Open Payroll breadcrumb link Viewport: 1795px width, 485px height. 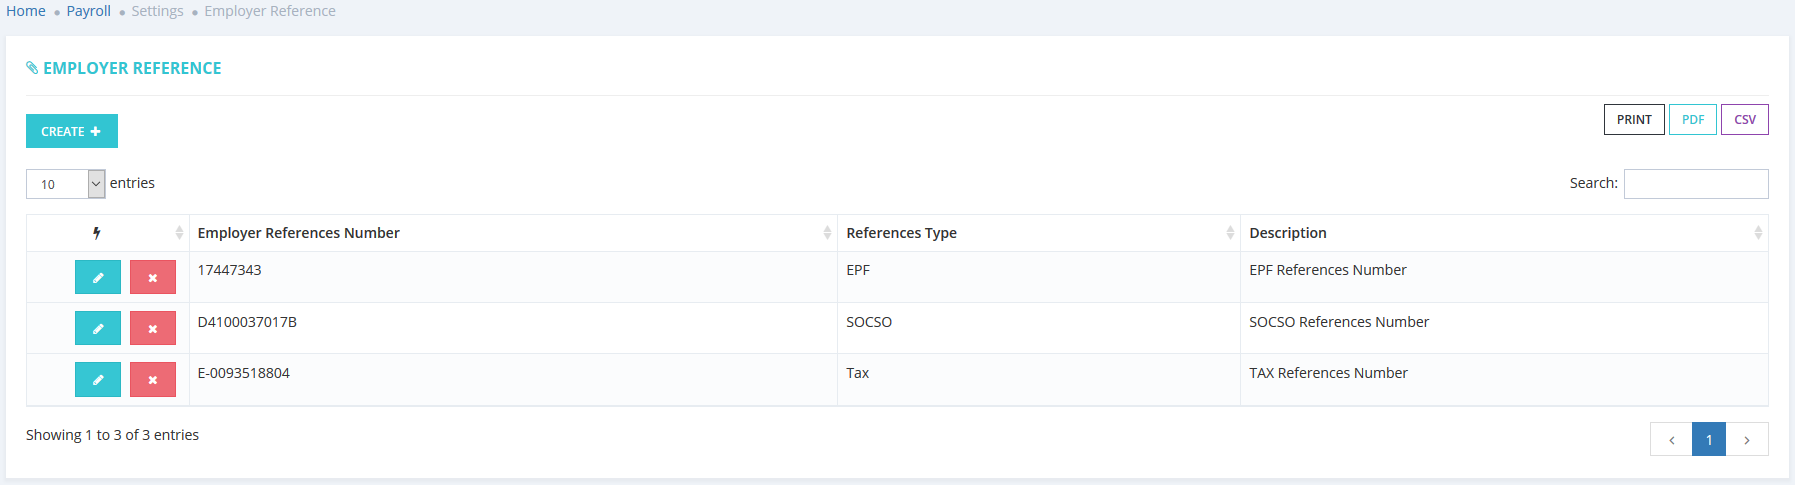(88, 11)
